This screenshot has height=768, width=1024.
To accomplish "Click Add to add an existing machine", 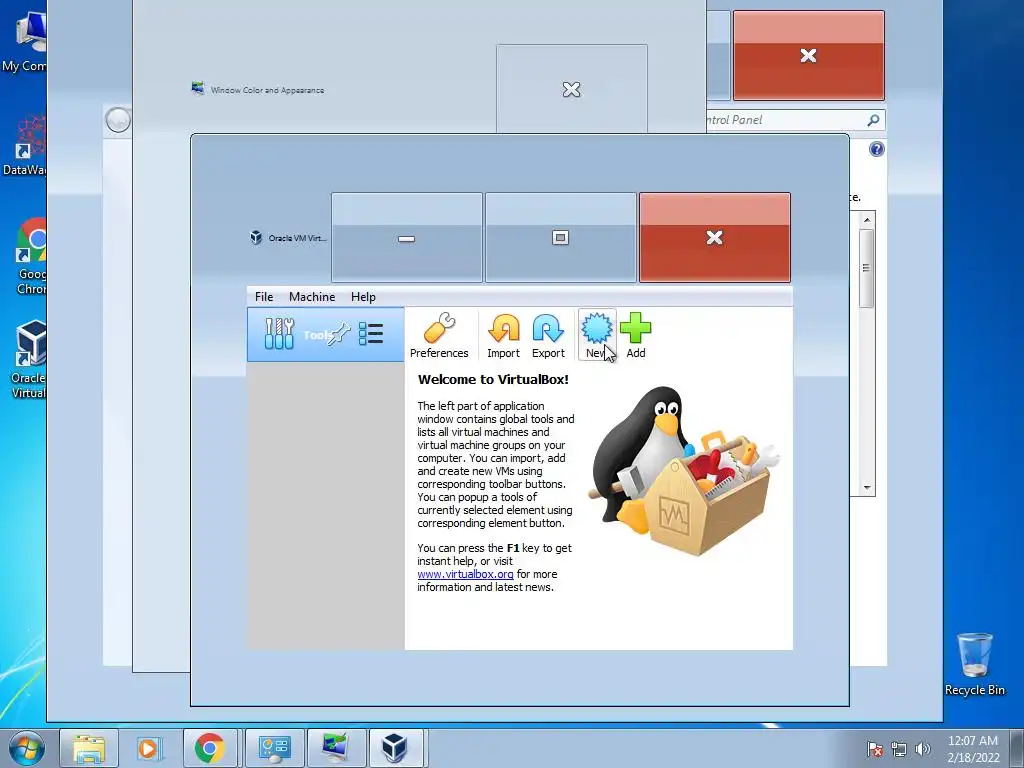I will (x=635, y=335).
